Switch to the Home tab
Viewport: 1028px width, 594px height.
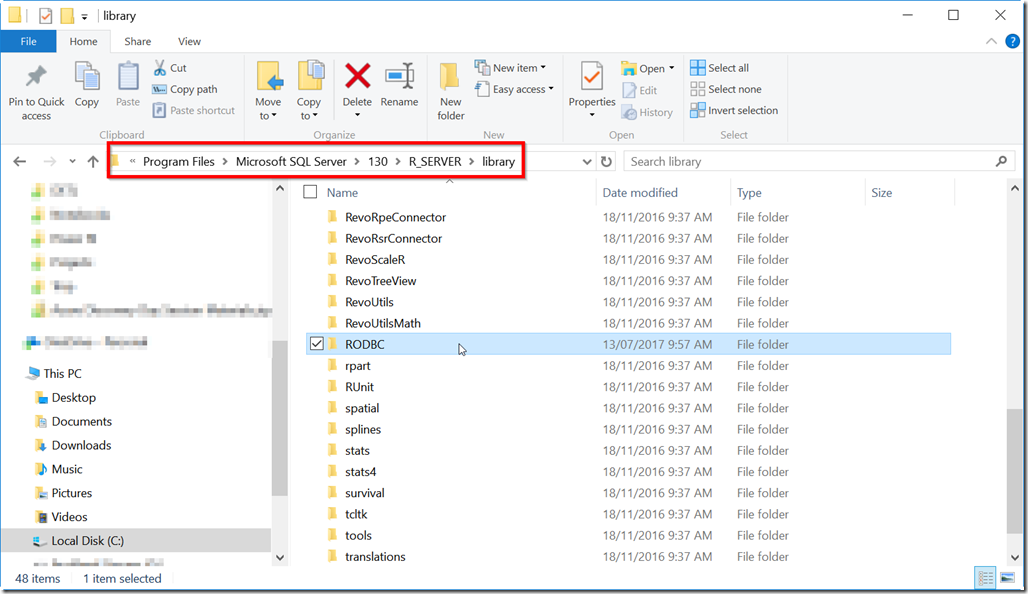(83, 41)
